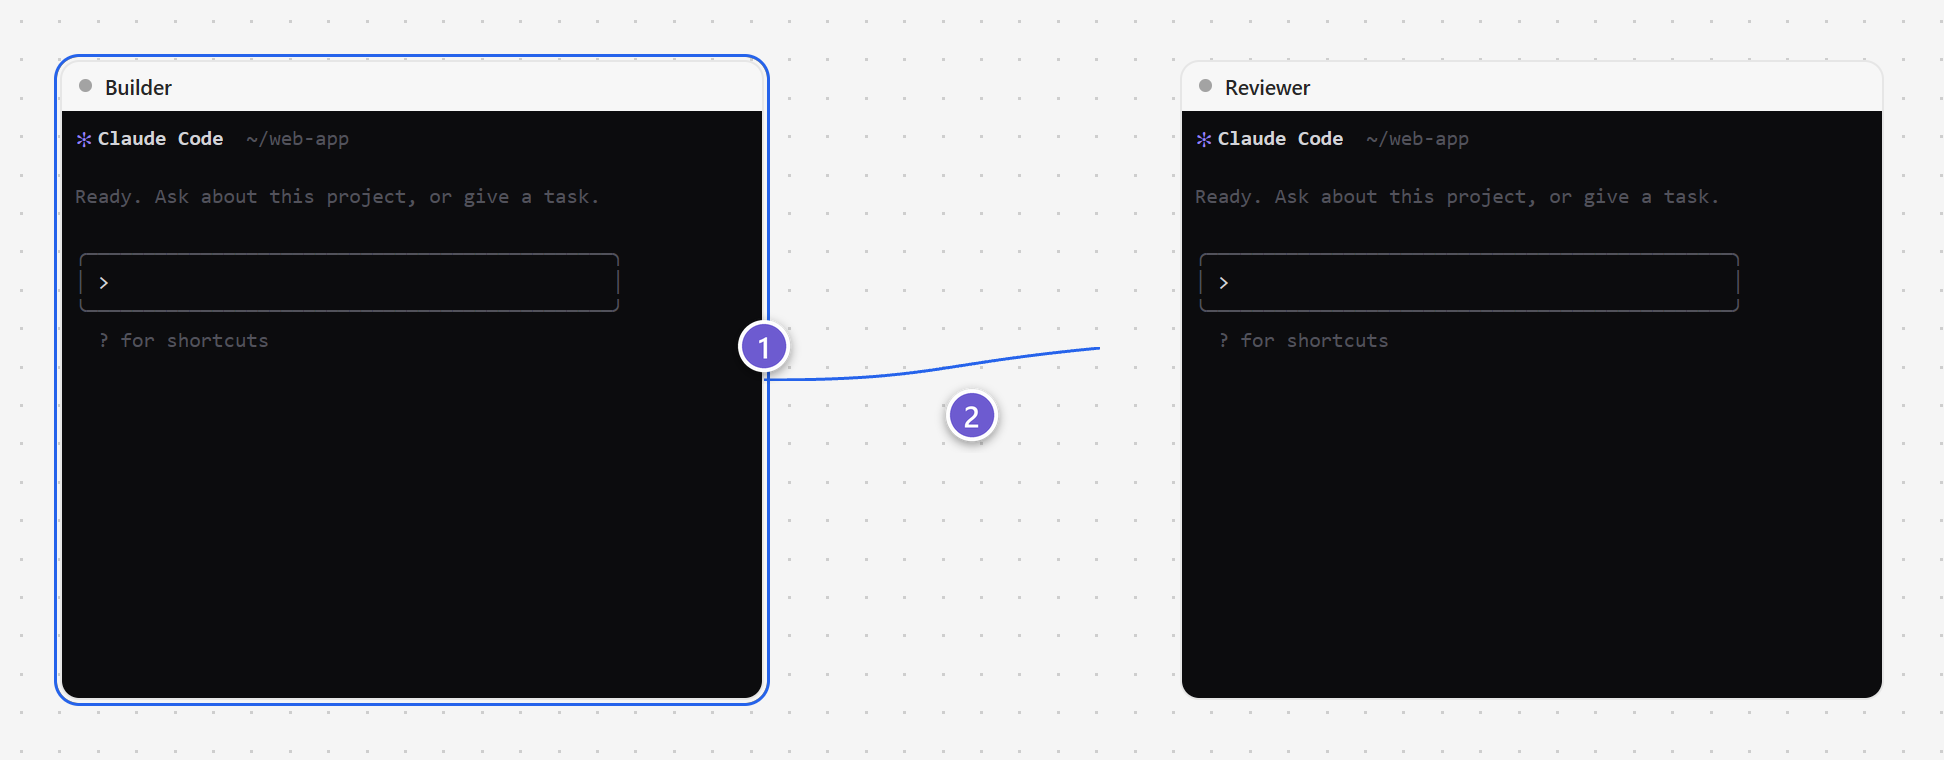Select the Builder node title

coord(138,88)
